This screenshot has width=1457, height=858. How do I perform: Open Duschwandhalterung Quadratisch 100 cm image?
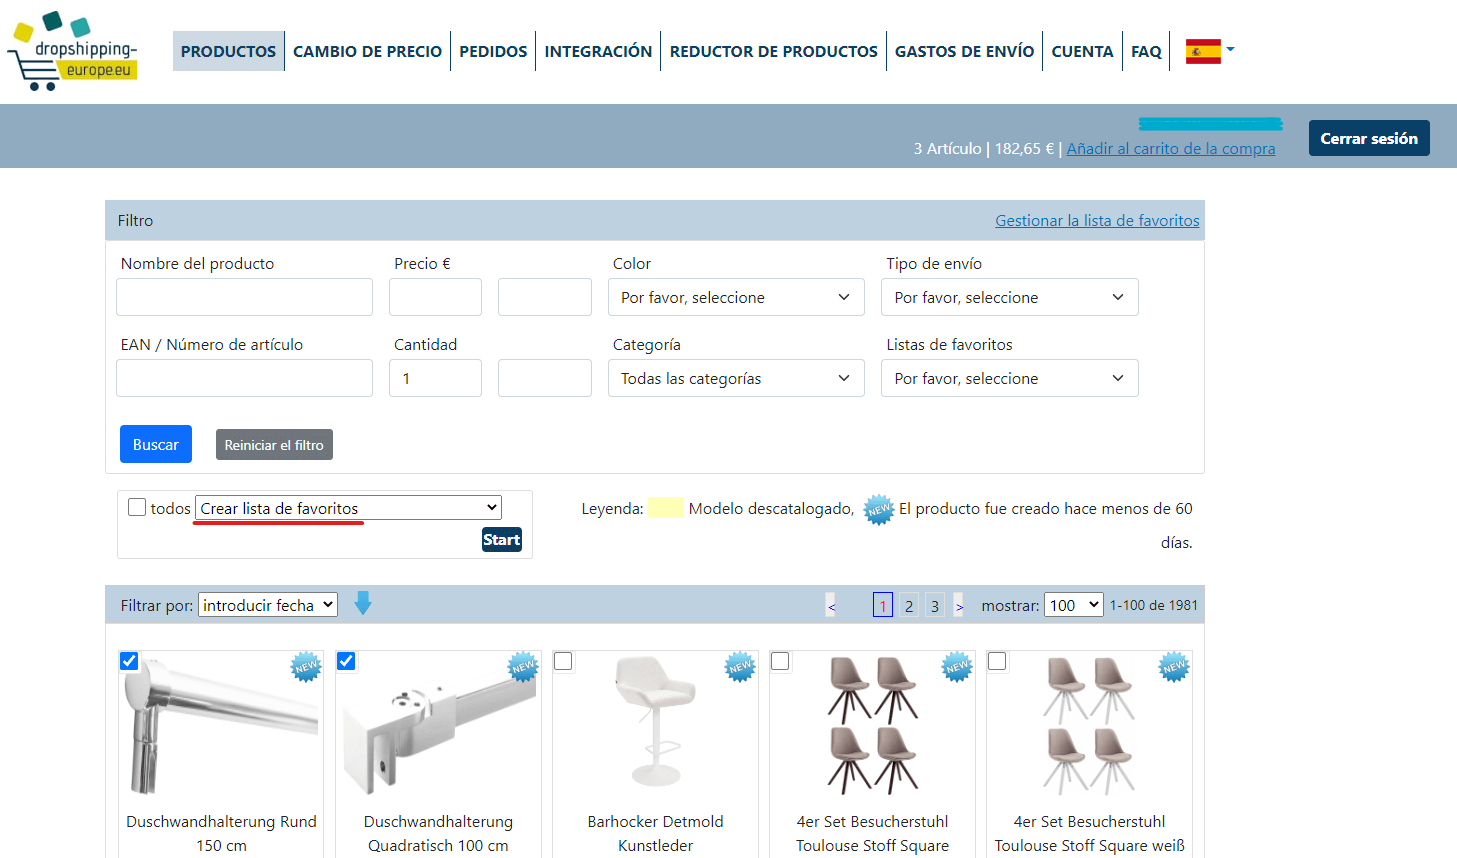(438, 727)
